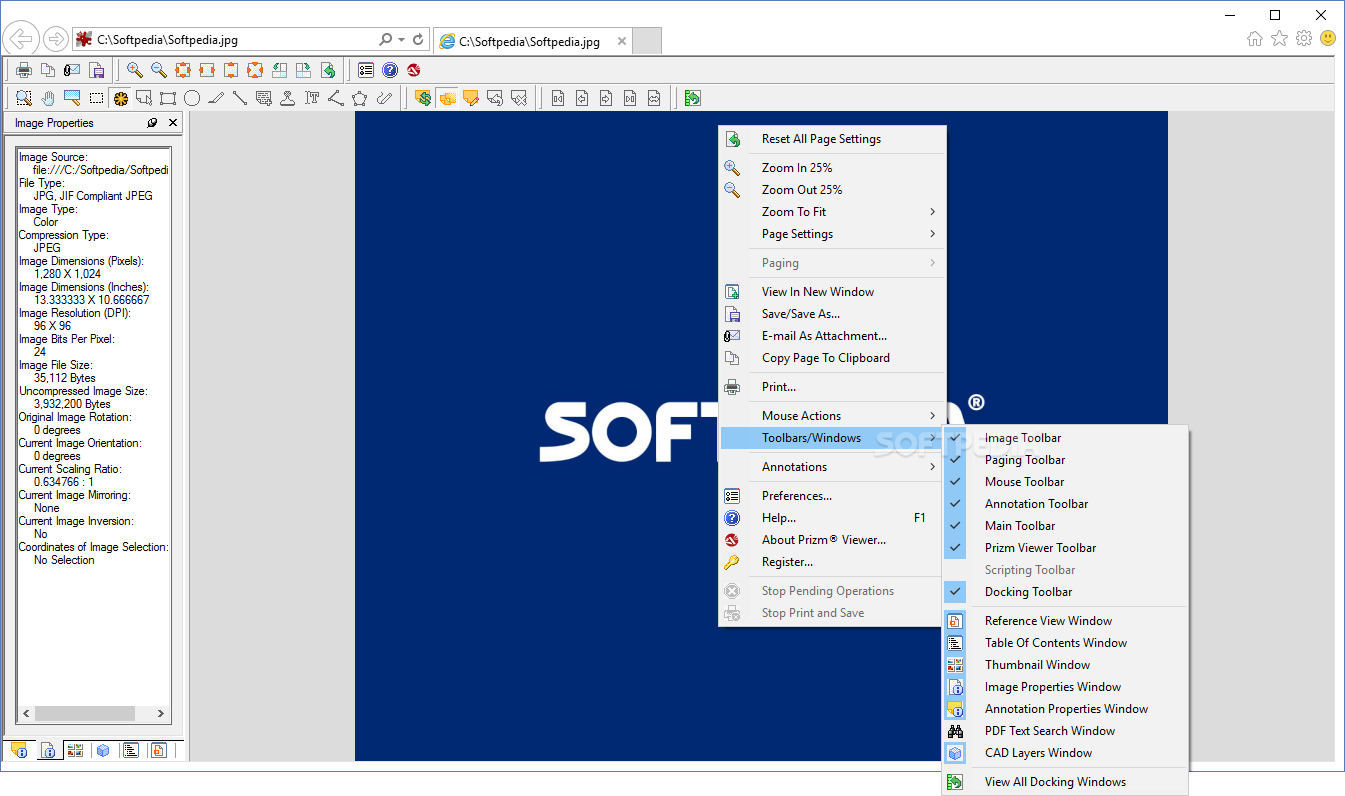Choose Save/Save As... menu entry
Image resolution: width=1345 pixels, height=796 pixels.
click(x=832, y=314)
